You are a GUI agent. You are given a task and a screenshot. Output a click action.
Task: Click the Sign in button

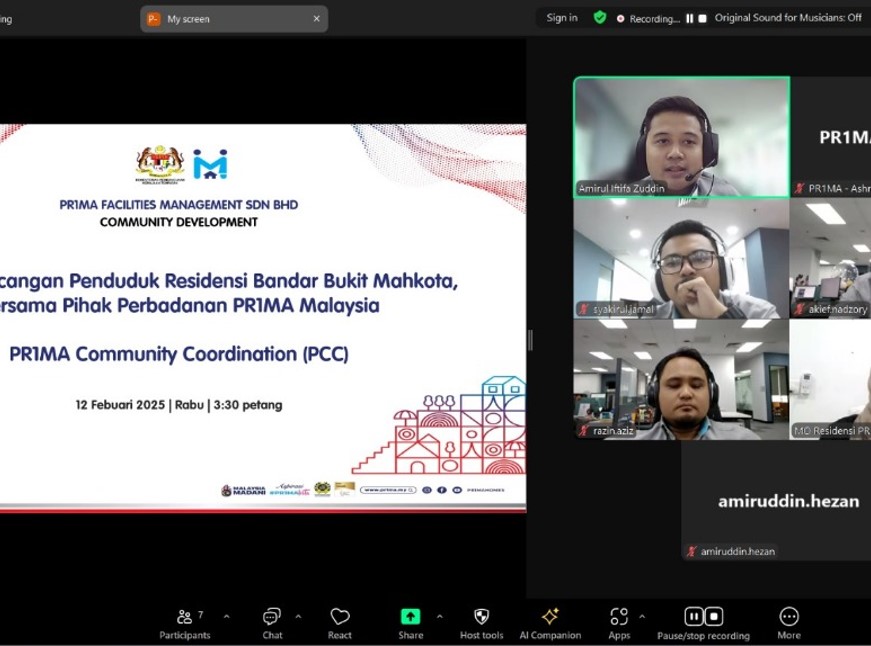[x=562, y=18]
